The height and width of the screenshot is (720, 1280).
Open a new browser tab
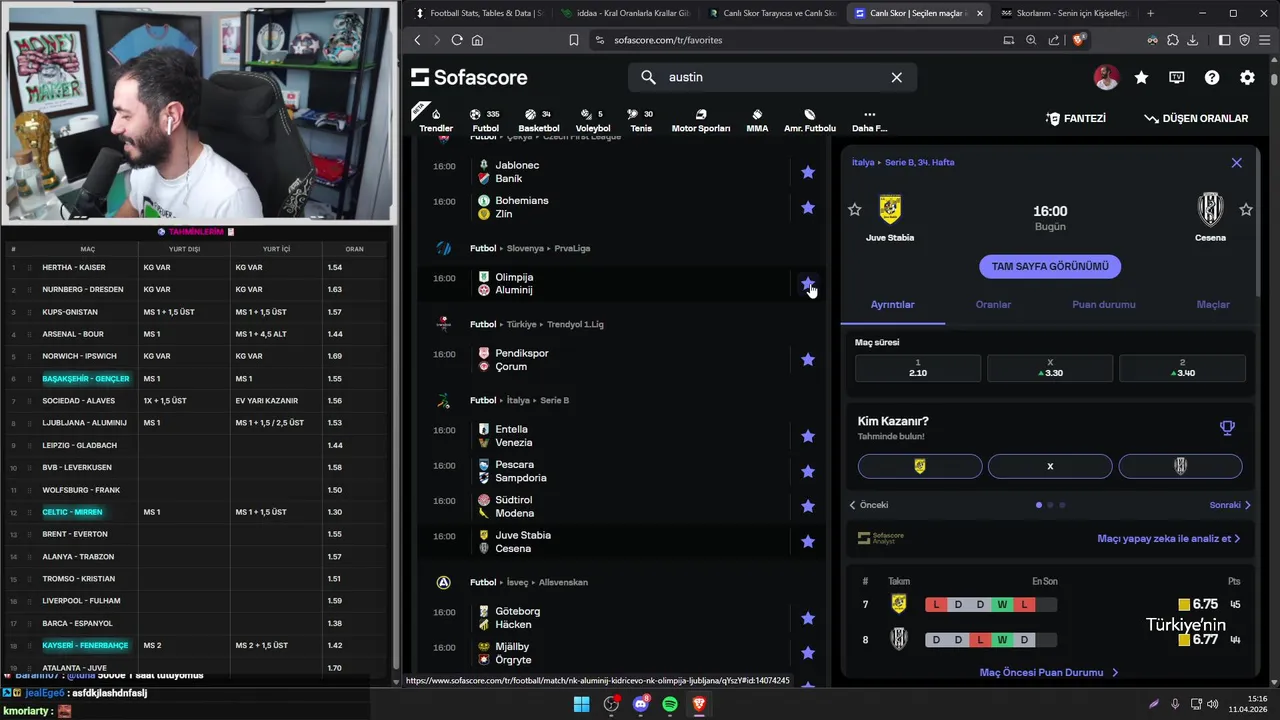click(x=1150, y=13)
